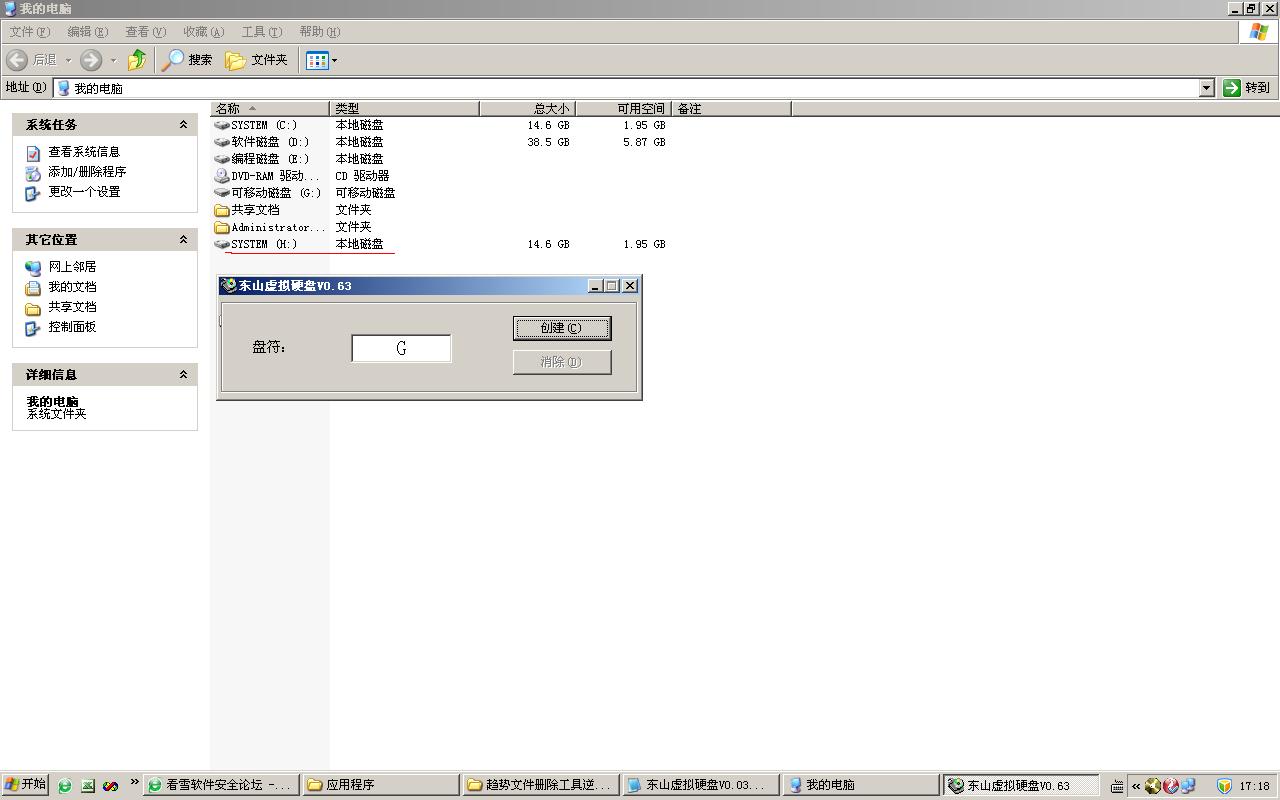Viewport: 1280px width, 800px height.
Task: Sort by the 名称 column header
Action: tap(270, 108)
